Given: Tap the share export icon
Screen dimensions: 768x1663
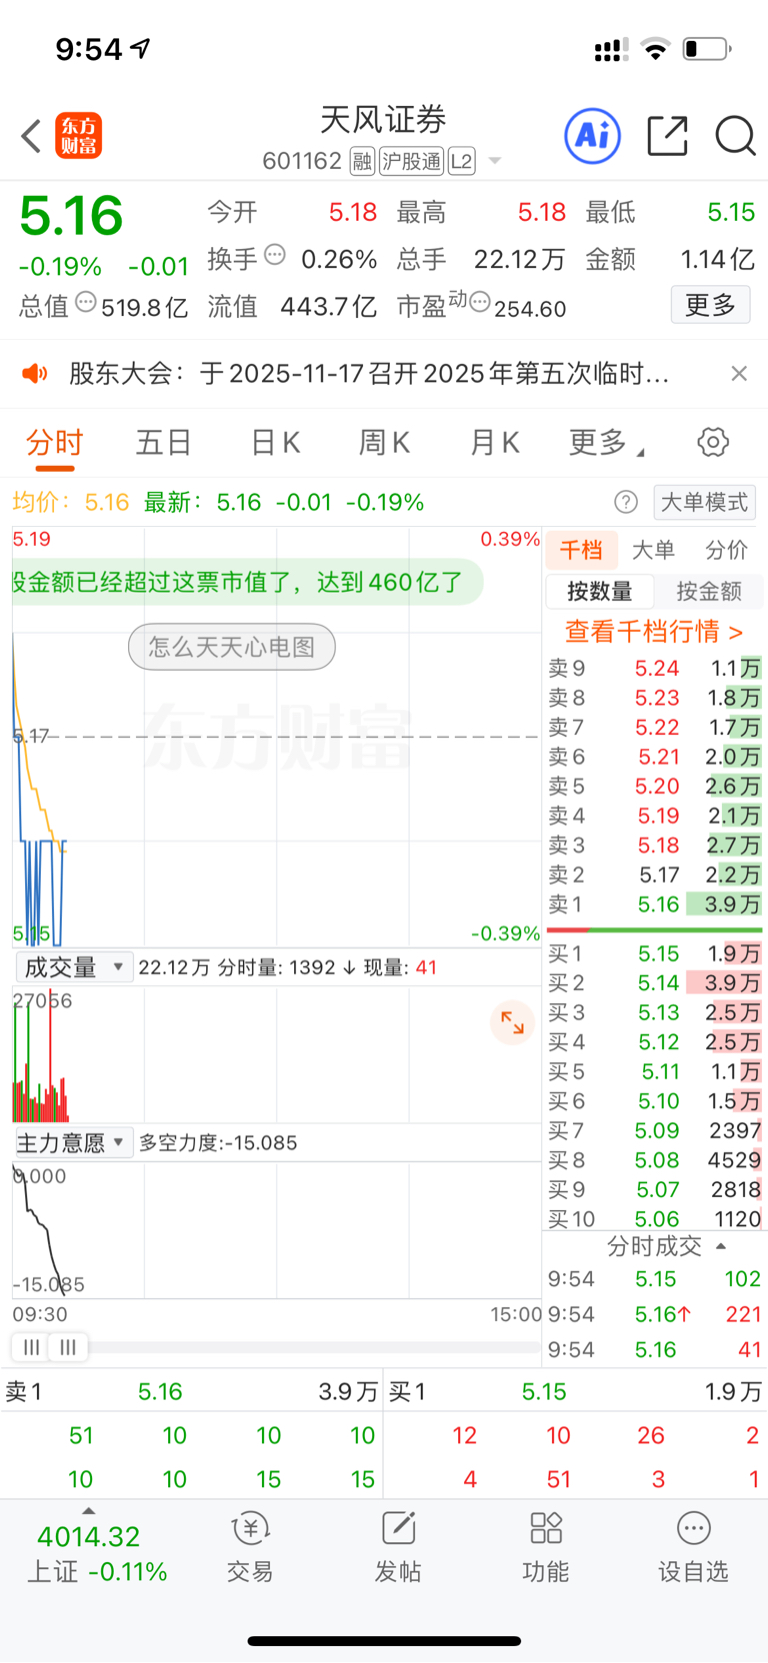Looking at the screenshot, I should pos(667,136).
